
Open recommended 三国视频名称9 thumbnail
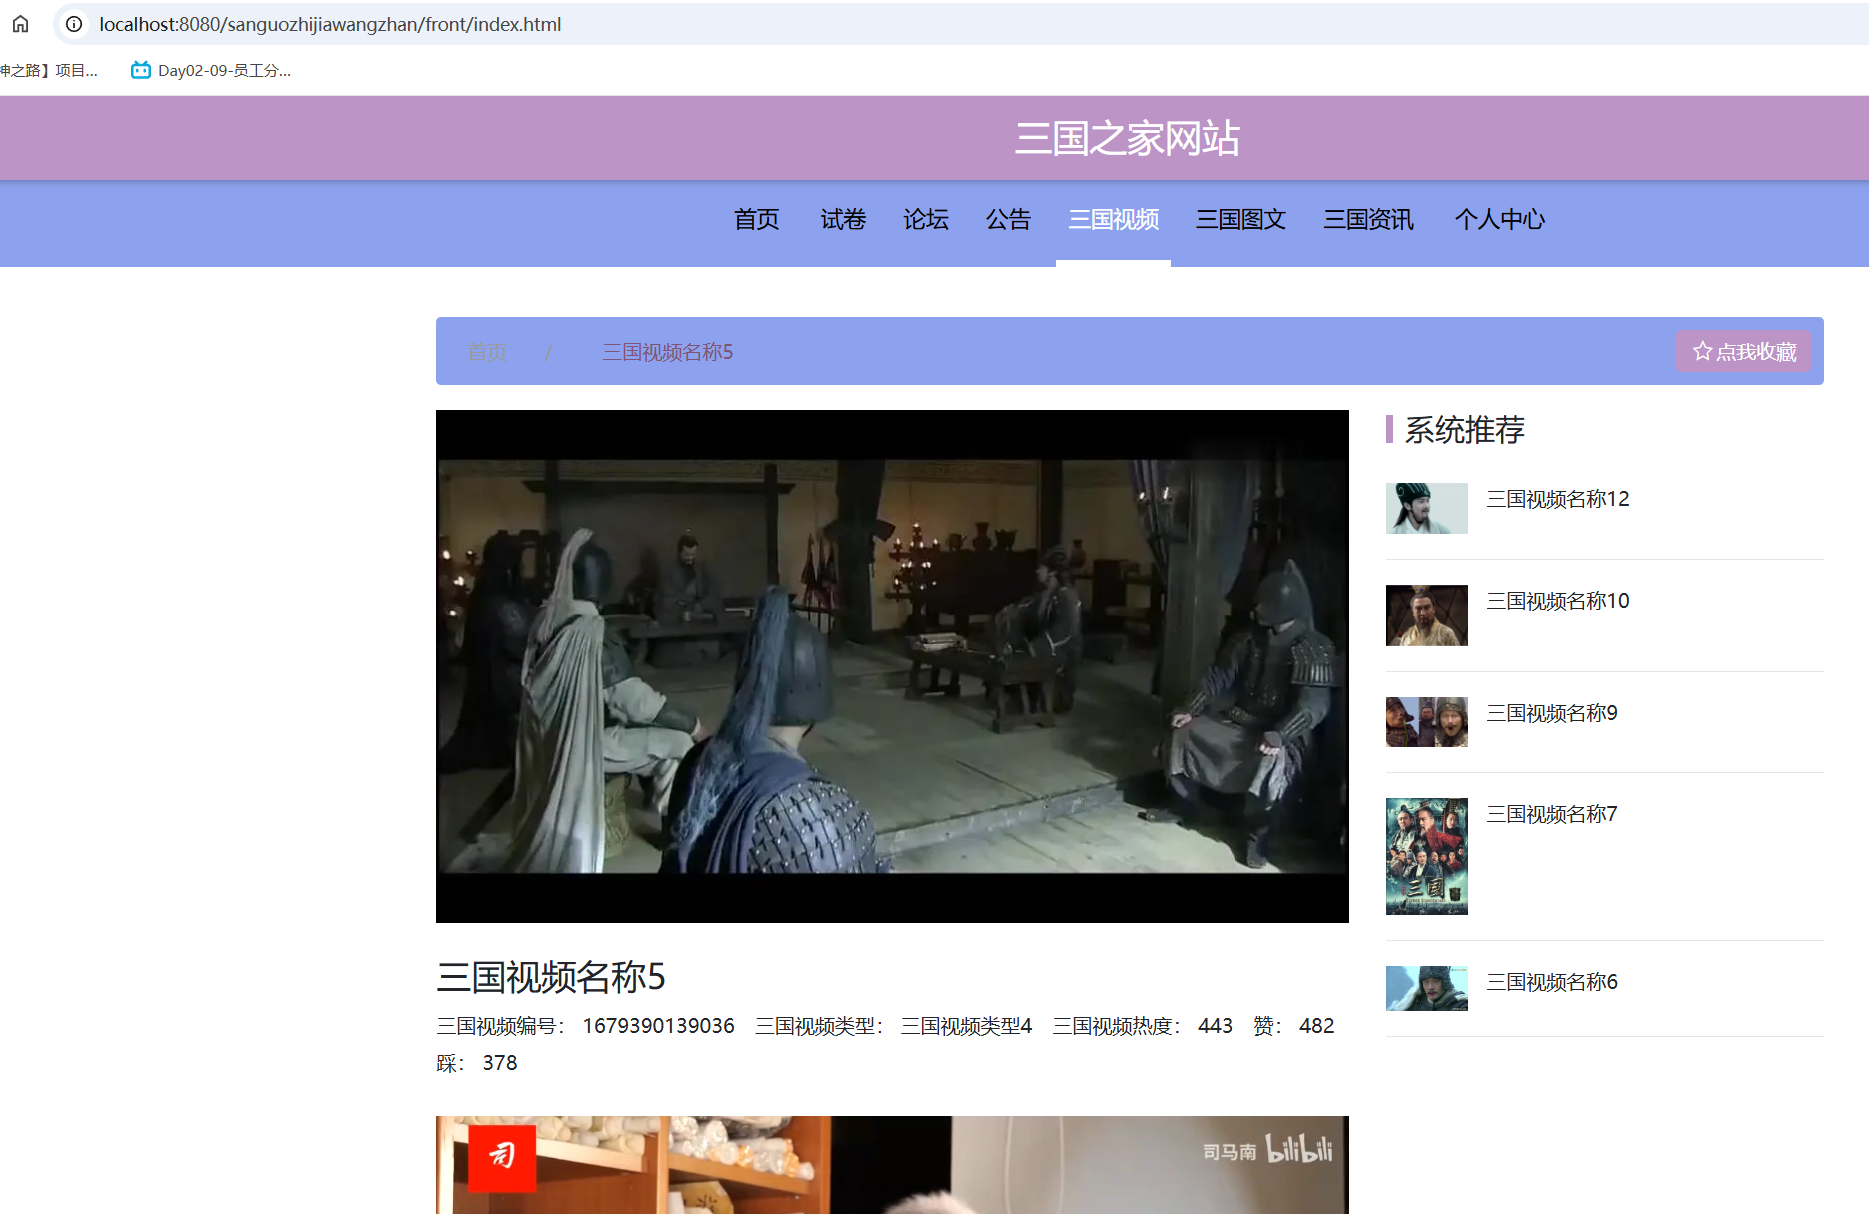pyautogui.click(x=1427, y=722)
